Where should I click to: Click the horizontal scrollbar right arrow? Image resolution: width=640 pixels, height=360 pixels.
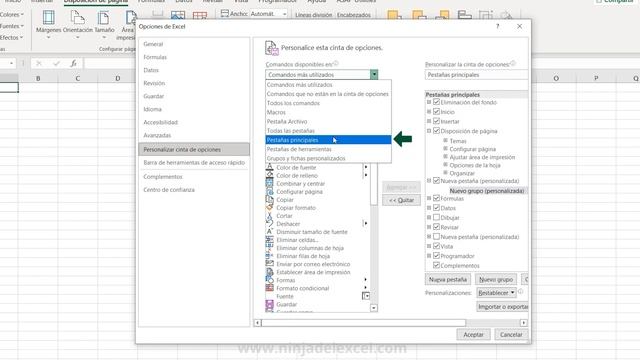[x=524, y=323]
